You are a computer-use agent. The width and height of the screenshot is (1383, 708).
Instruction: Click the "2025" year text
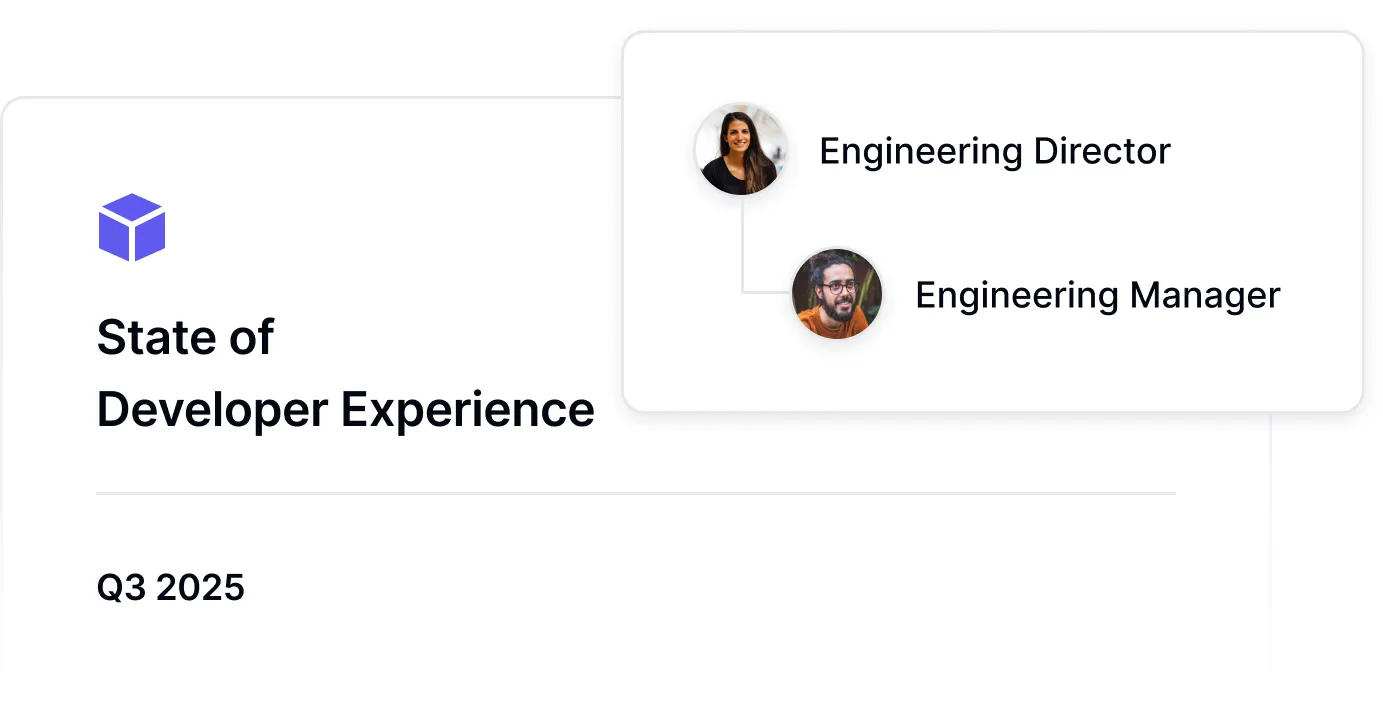click(x=200, y=587)
